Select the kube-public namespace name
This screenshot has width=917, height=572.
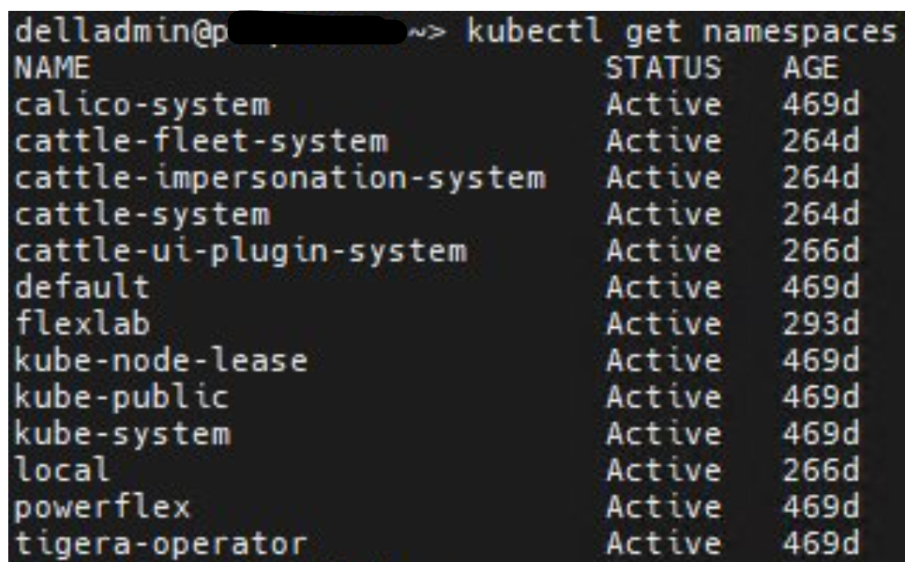tap(121, 398)
